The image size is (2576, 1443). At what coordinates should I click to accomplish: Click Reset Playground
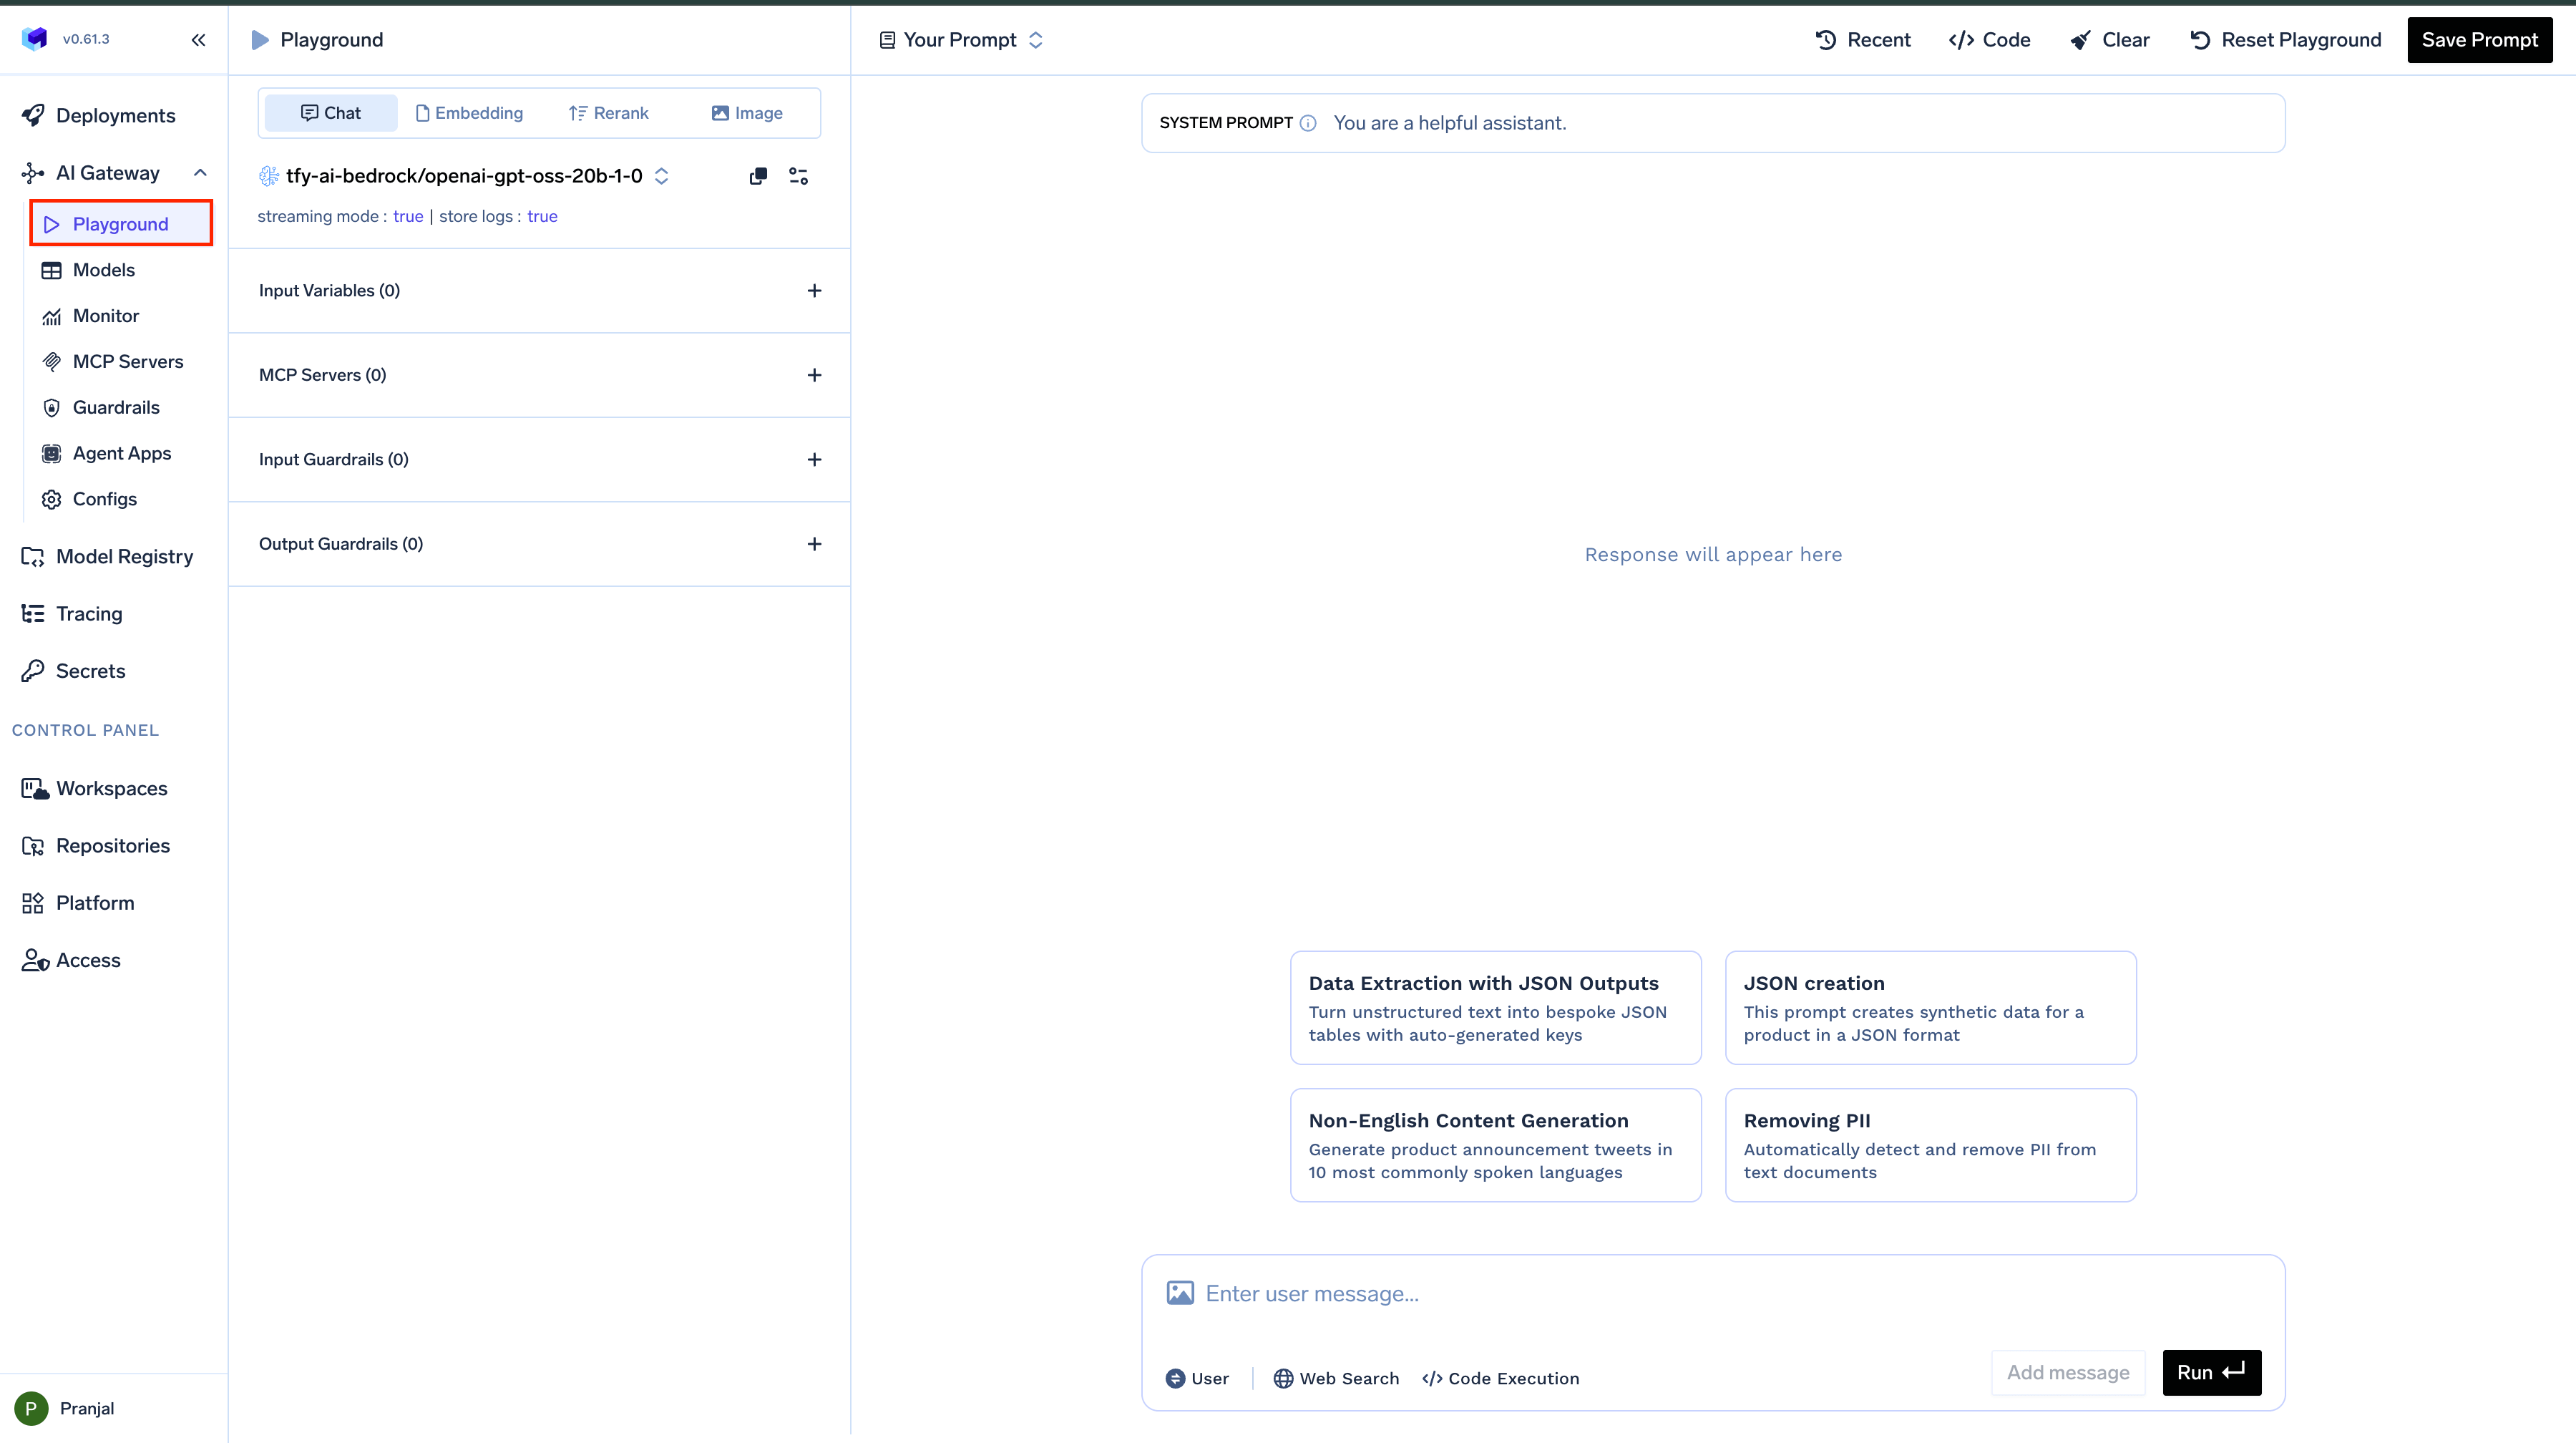pos(2285,40)
